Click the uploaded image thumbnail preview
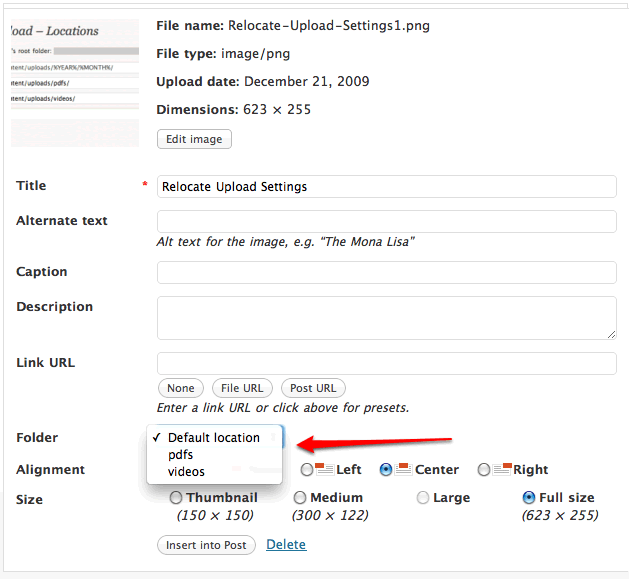 point(74,83)
